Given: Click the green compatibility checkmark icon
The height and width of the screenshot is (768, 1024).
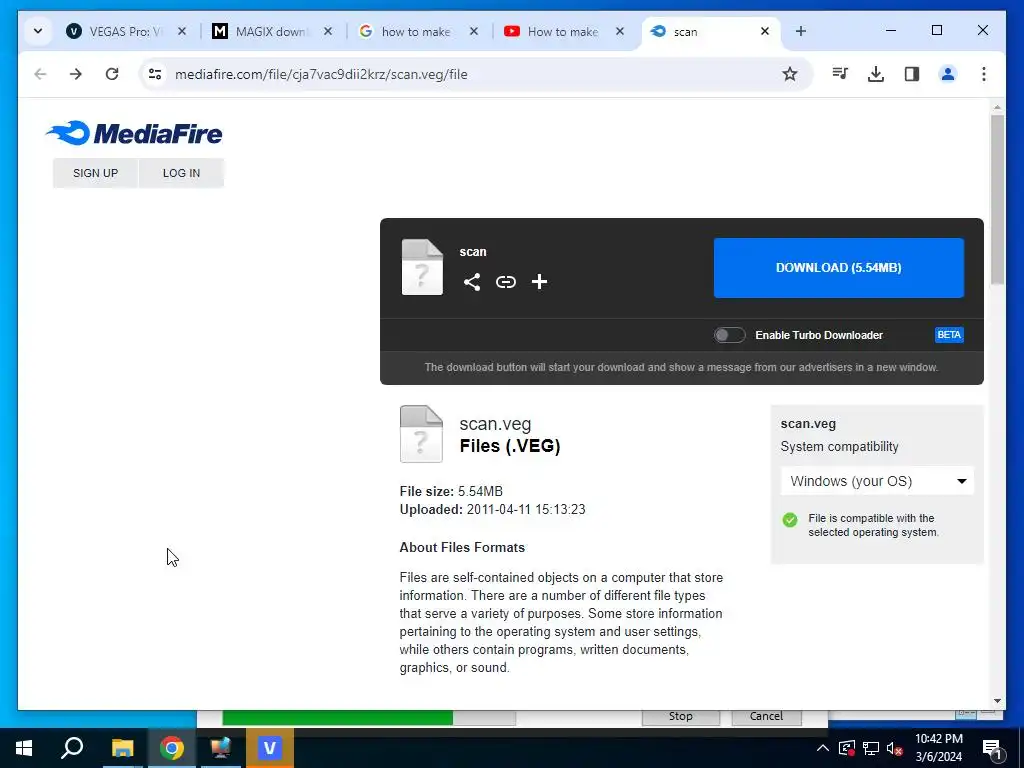Looking at the screenshot, I should coord(790,520).
